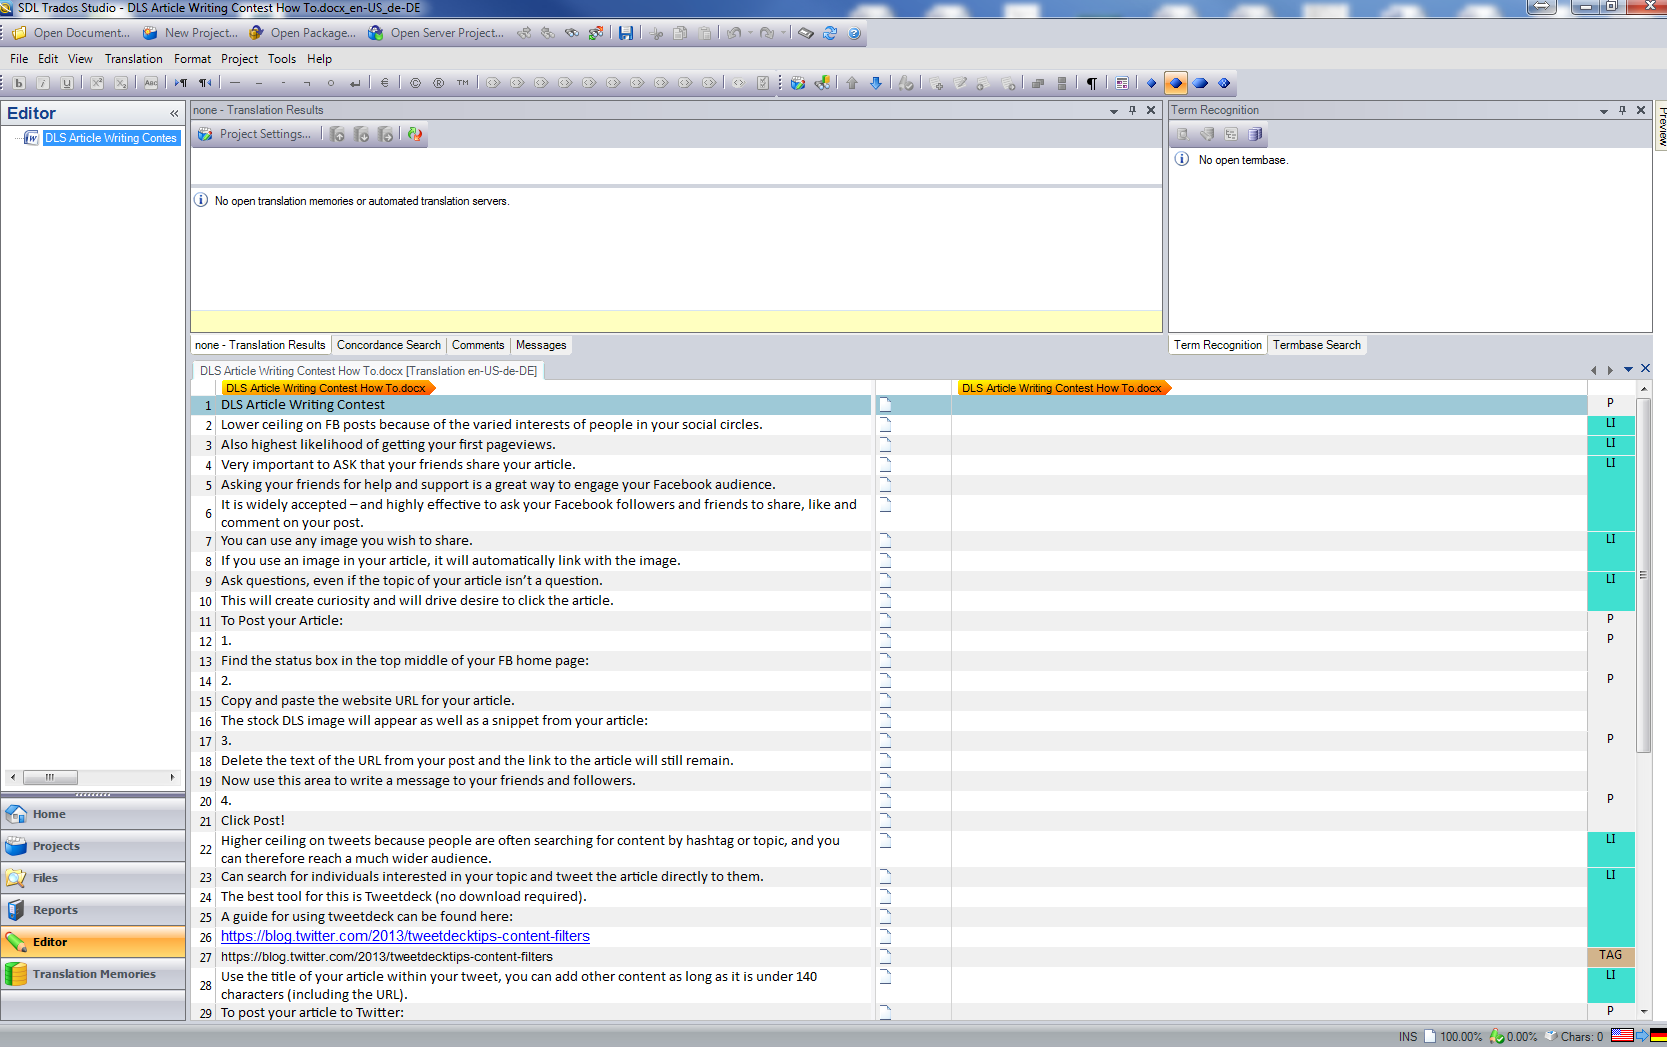1667x1047 pixels.
Task: Open Project Settings... in the Translation Results panel
Action: click(x=254, y=134)
